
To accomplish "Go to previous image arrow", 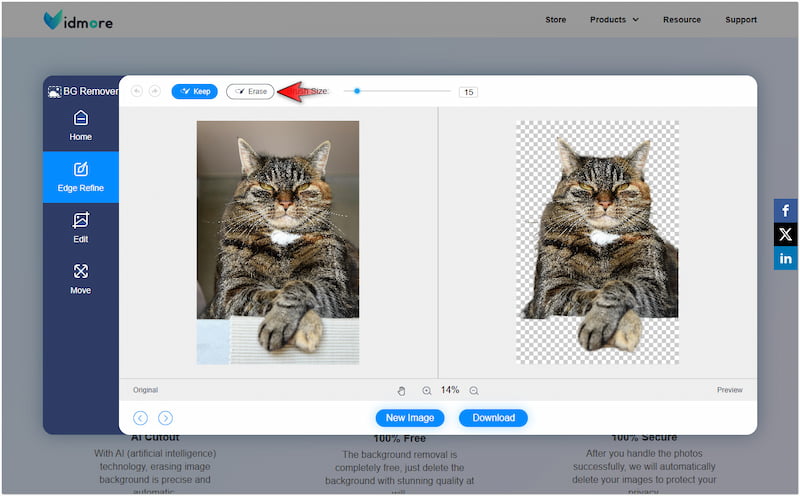I will click(140, 418).
